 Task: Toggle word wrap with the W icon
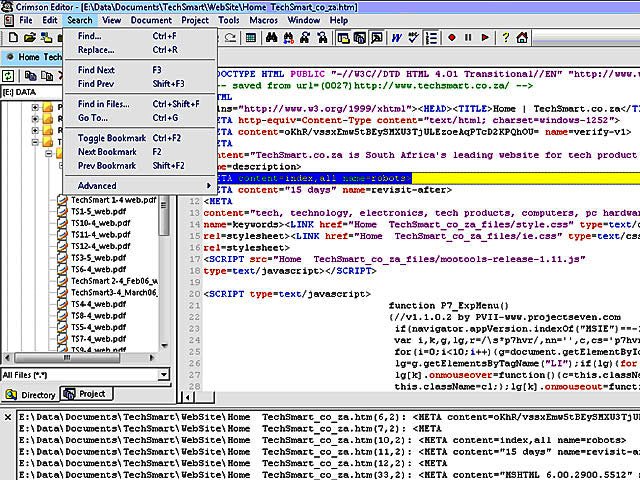[x=397, y=38]
